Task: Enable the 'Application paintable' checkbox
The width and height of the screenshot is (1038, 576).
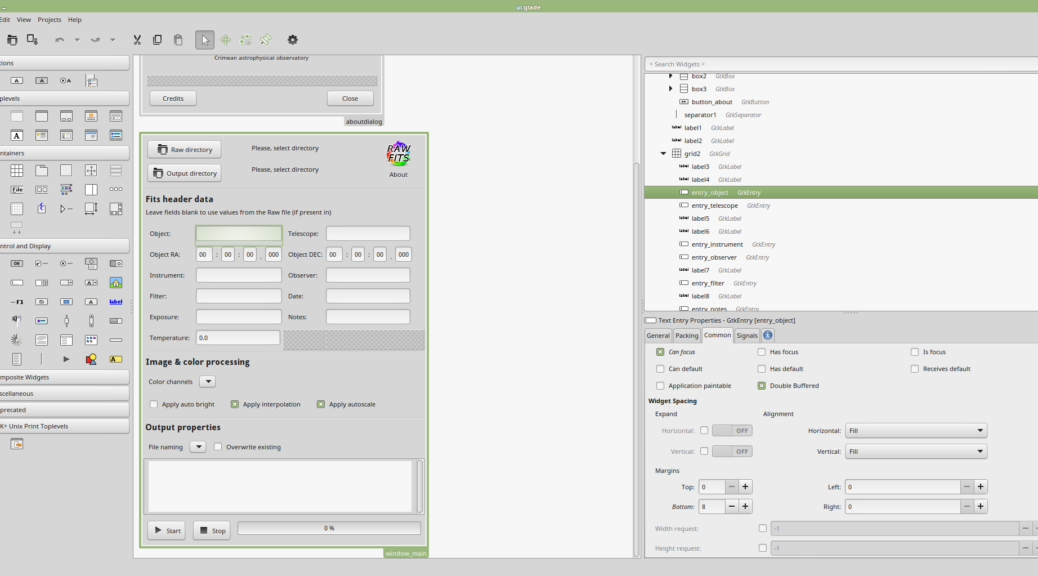Action: click(660, 385)
